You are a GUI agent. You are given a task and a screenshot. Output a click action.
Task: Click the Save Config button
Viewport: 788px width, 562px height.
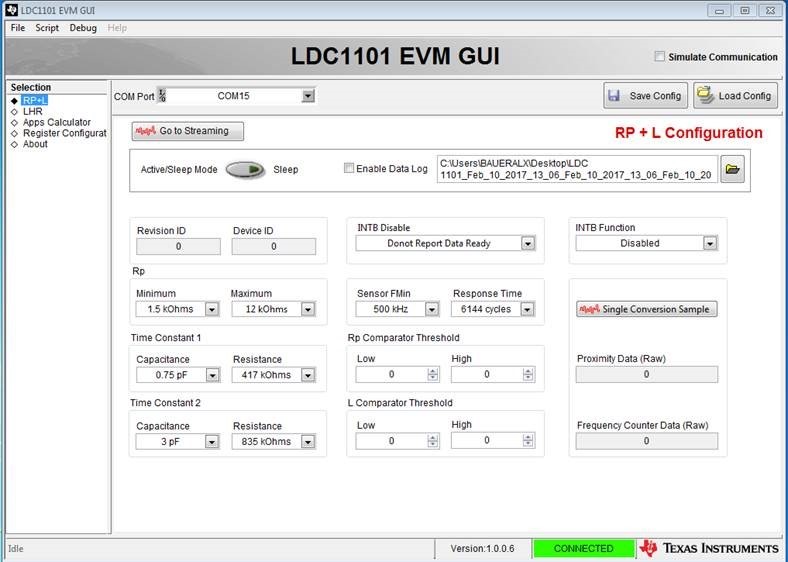pos(645,96)
